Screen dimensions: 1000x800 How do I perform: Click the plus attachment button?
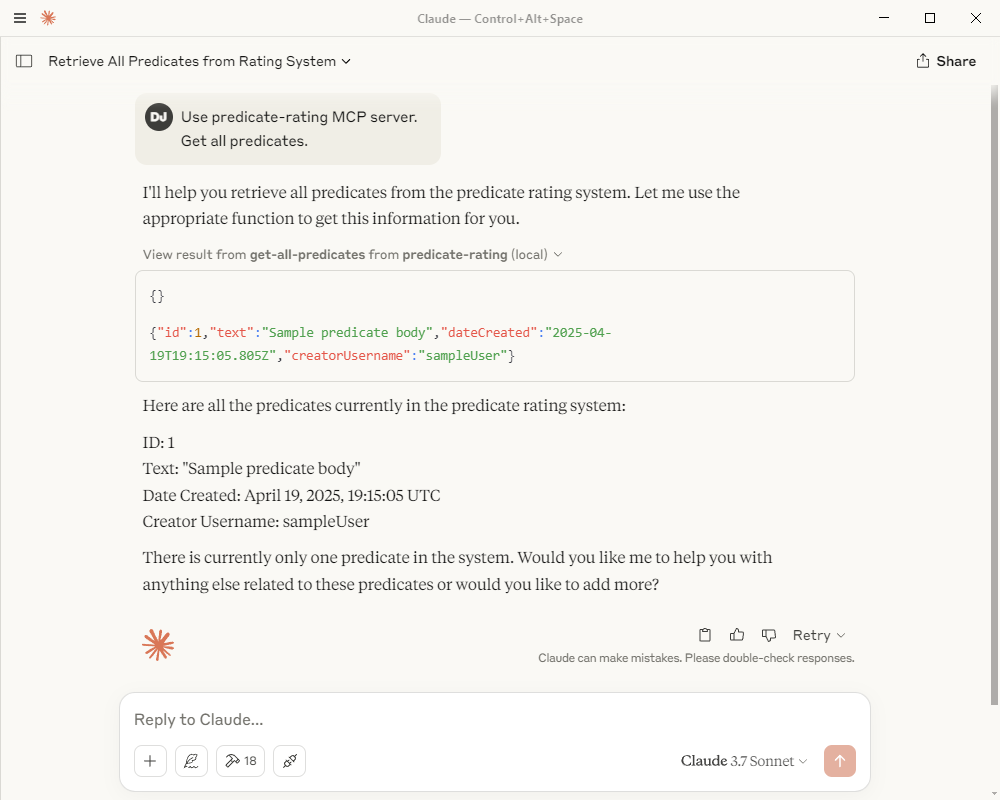[151, 760]
